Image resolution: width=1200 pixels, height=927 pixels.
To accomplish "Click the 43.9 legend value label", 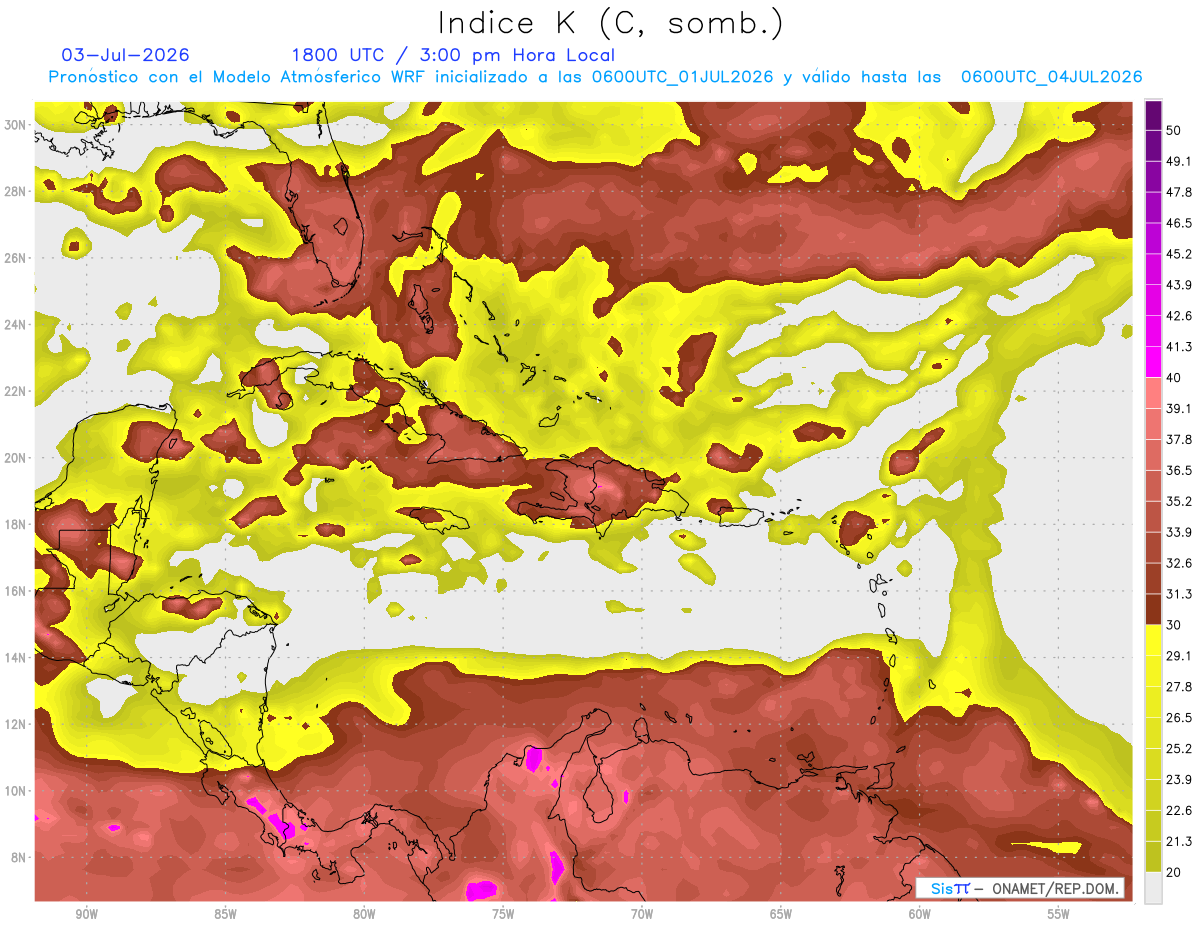I will [1179, 285].
